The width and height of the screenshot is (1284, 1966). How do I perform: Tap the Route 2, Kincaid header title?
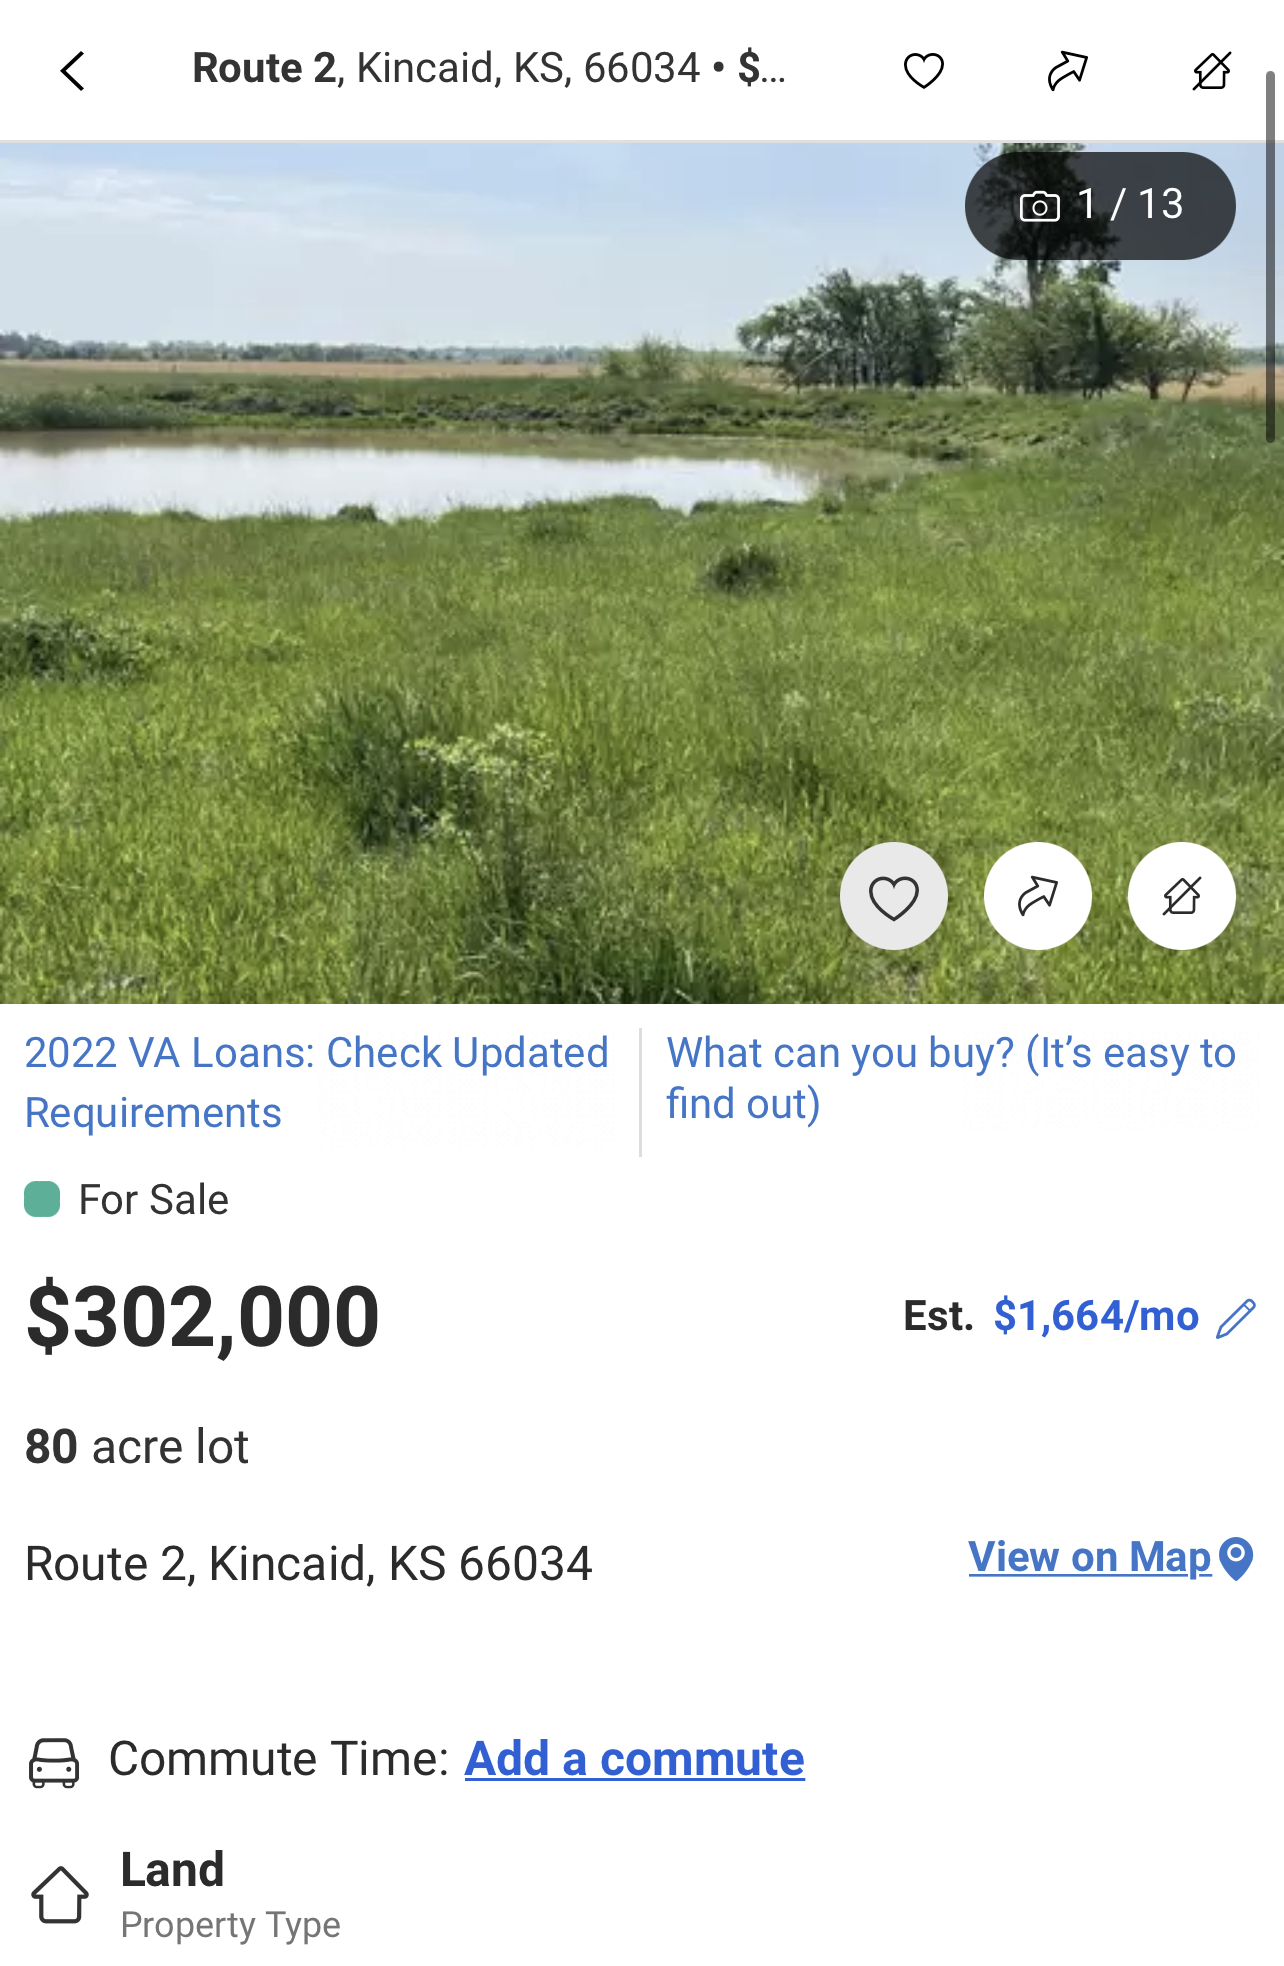488,69
